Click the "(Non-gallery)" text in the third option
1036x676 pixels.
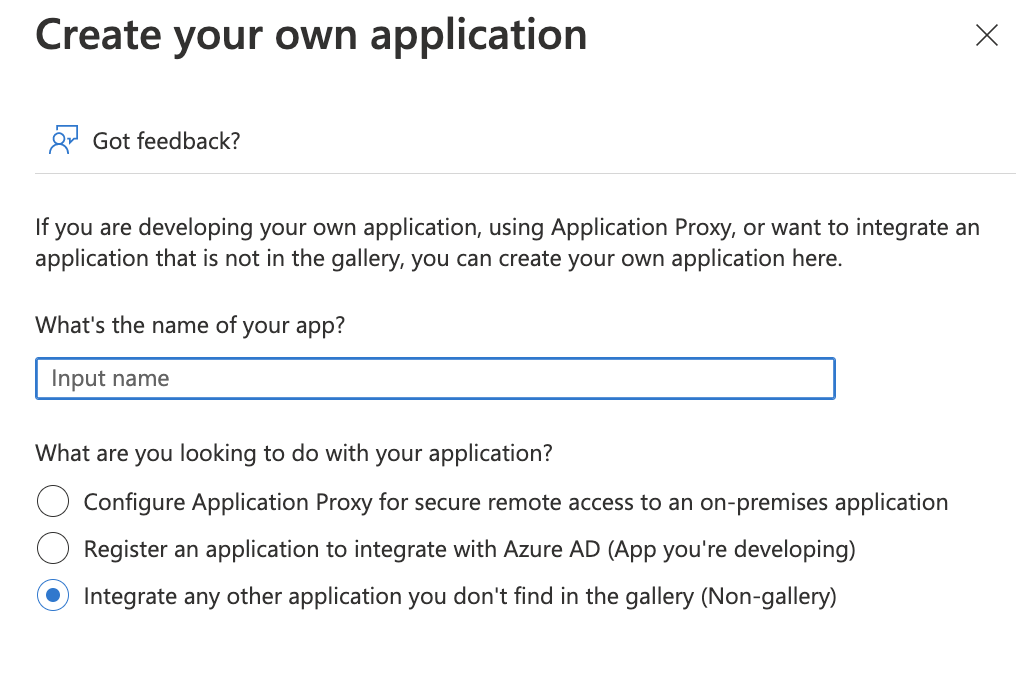click(768, 597)
